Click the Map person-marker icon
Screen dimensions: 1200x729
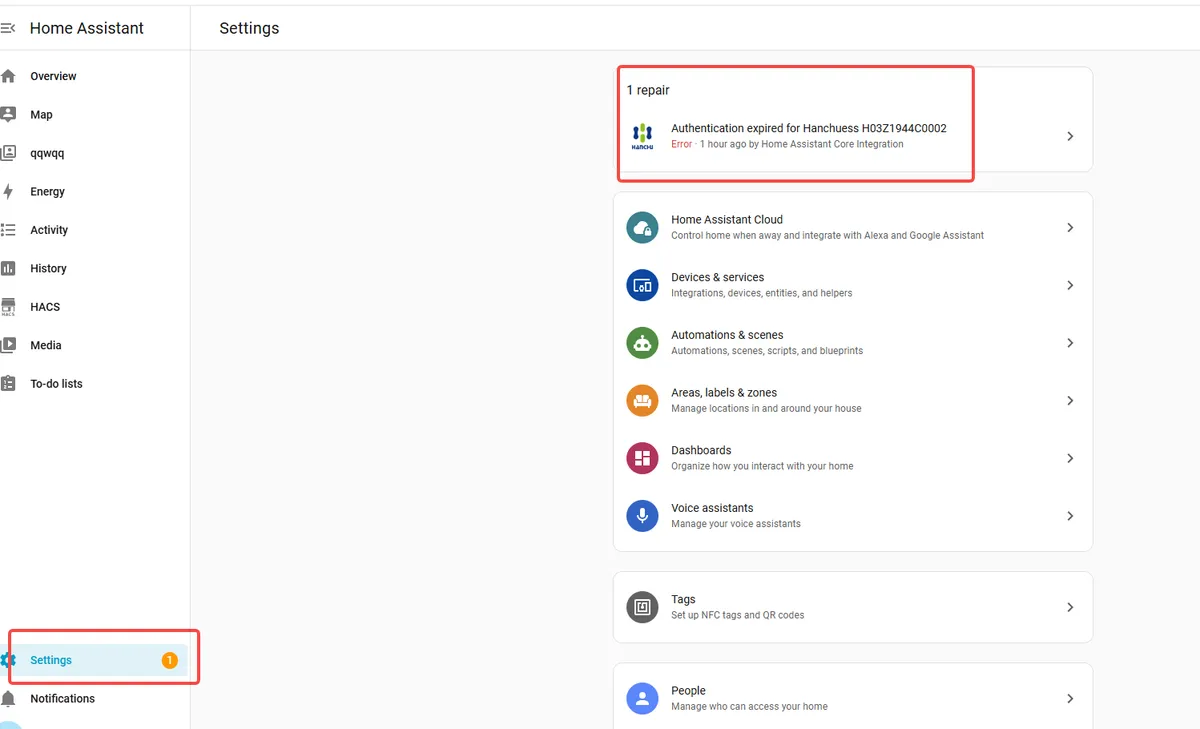click(8, 114)
